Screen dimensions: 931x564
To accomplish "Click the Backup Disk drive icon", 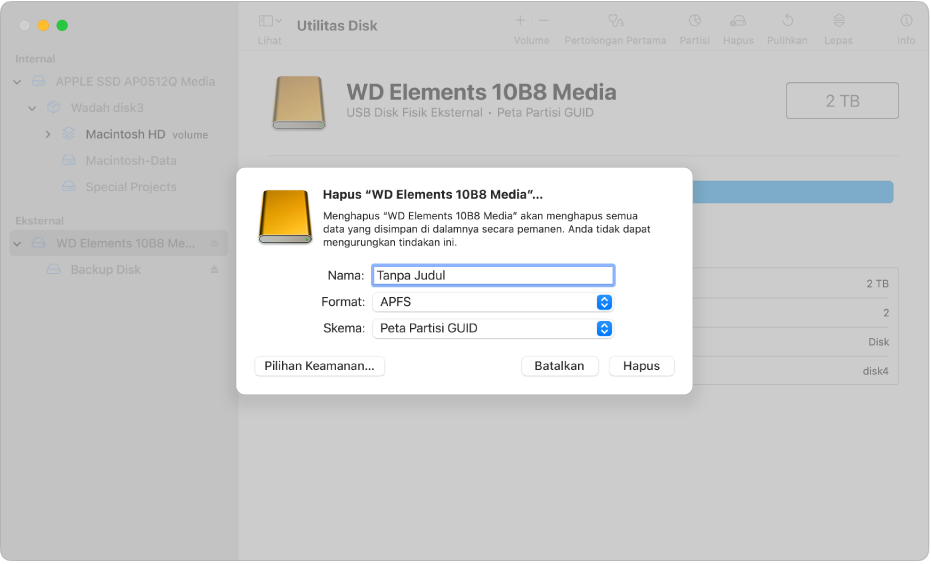I will 53,270.
